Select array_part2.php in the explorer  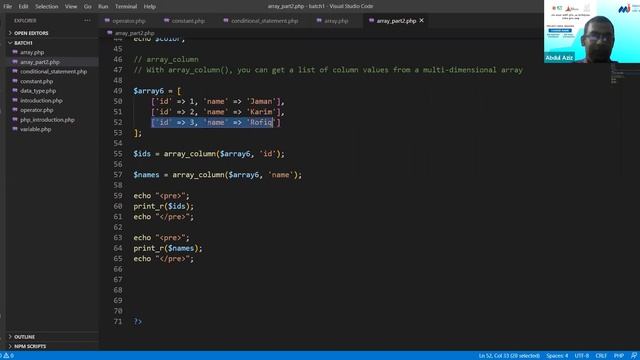pos(40,62)
